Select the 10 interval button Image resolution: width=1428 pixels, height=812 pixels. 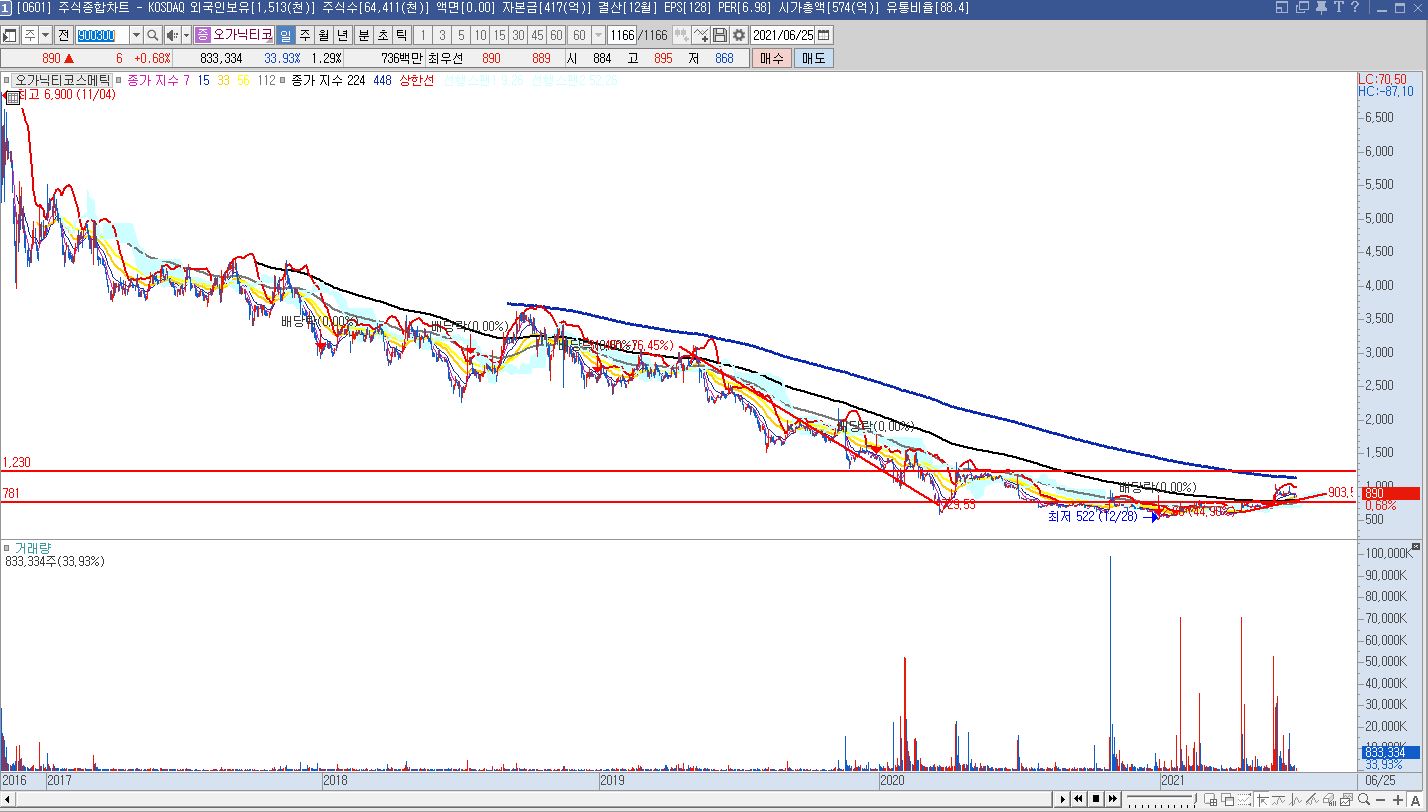click(480, 35)
